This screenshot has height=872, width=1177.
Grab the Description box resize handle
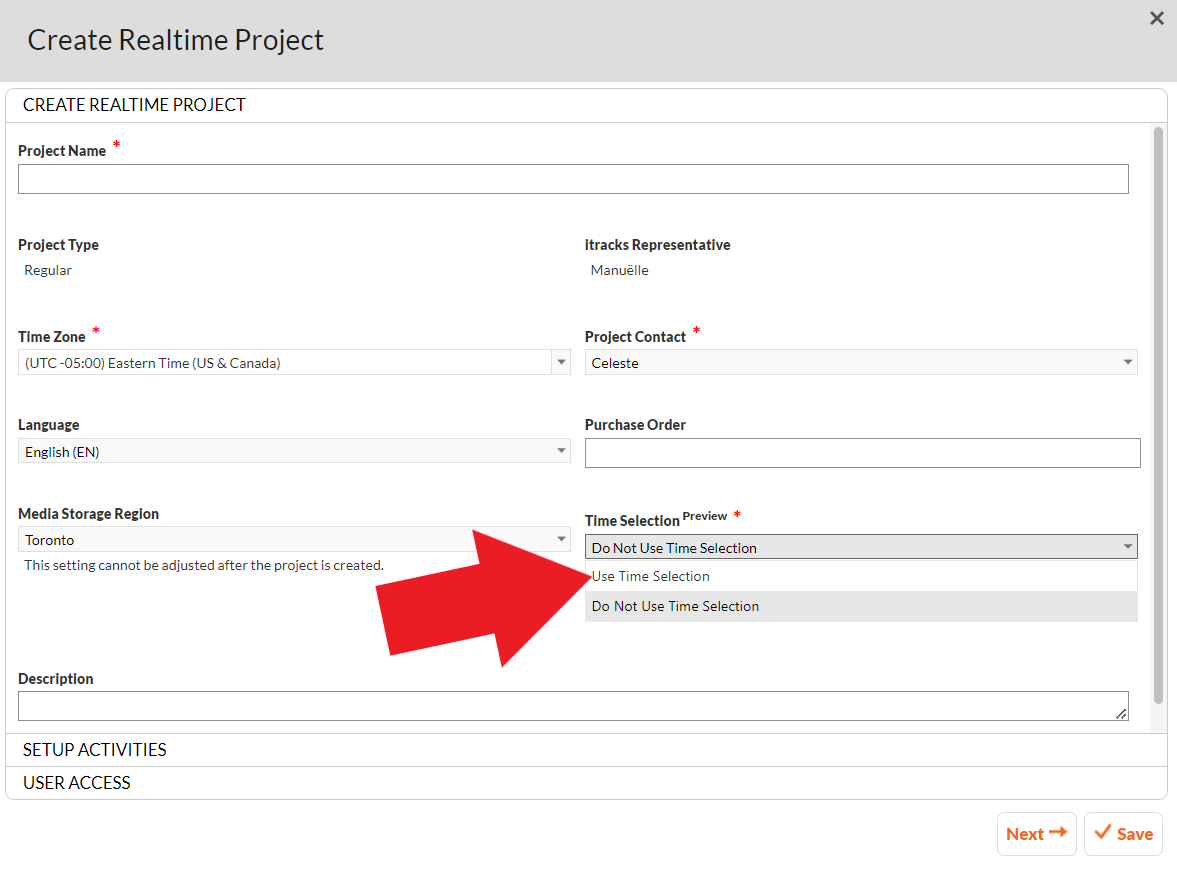(1121, 713)
